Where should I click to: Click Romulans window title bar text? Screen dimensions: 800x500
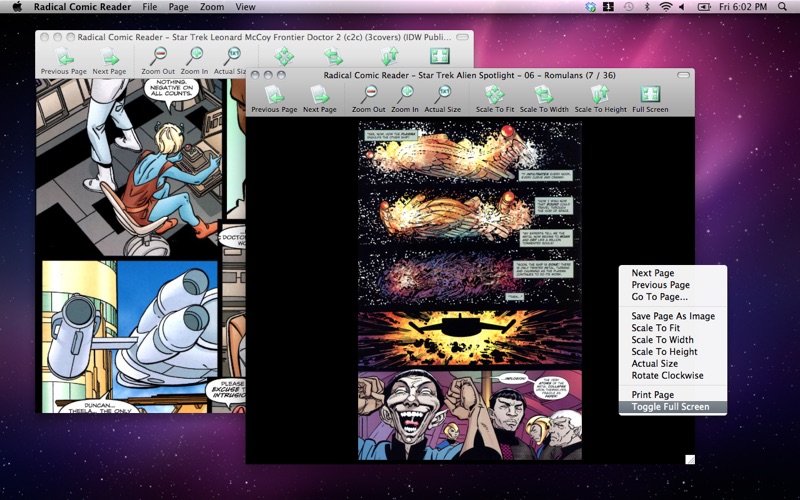tap(469, 75)
